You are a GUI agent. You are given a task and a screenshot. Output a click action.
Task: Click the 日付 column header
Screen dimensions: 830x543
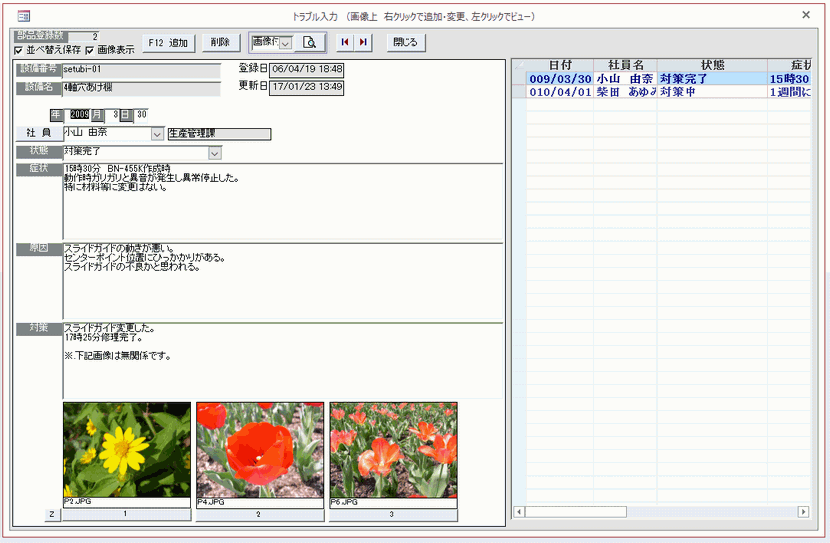[560, 65]
